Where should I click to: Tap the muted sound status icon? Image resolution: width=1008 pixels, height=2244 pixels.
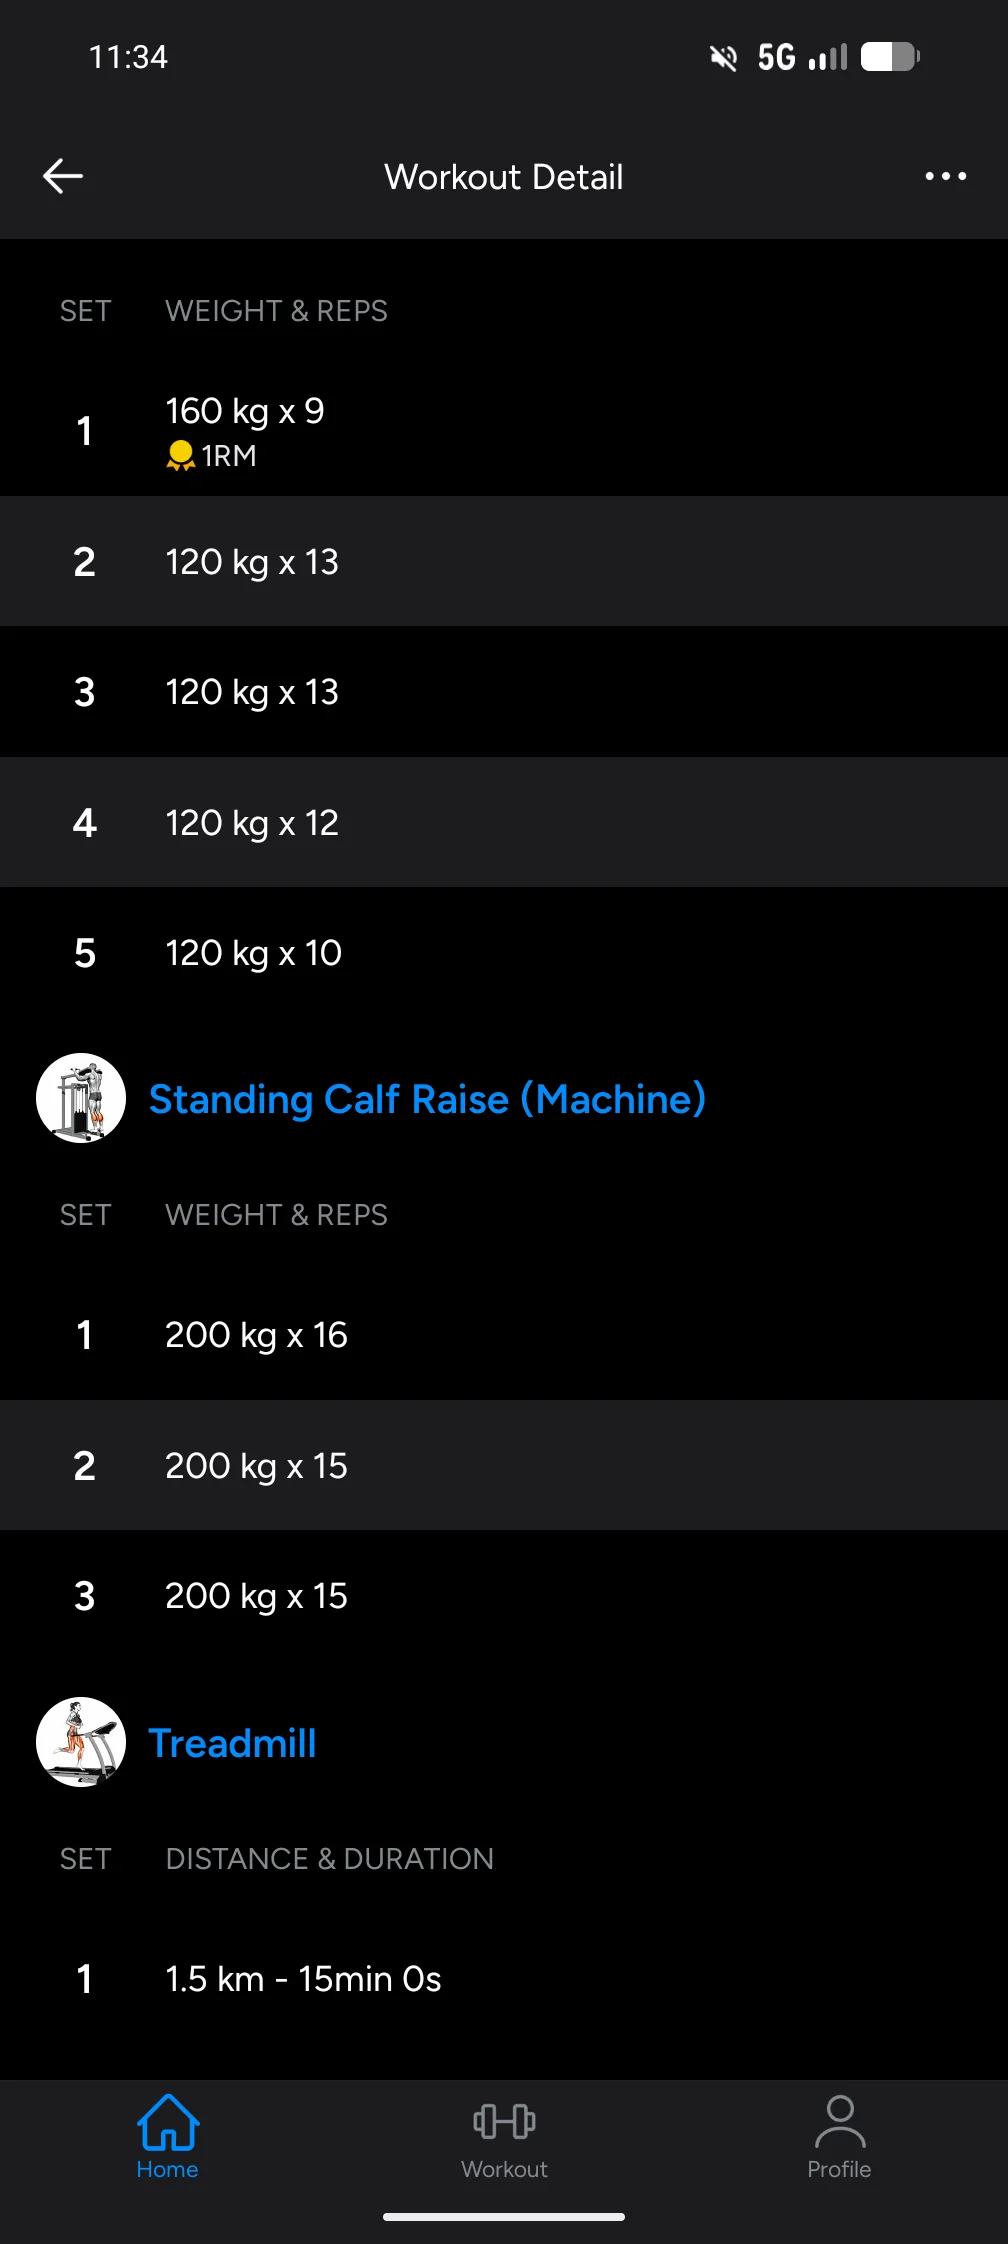click(x=723, y=58)
